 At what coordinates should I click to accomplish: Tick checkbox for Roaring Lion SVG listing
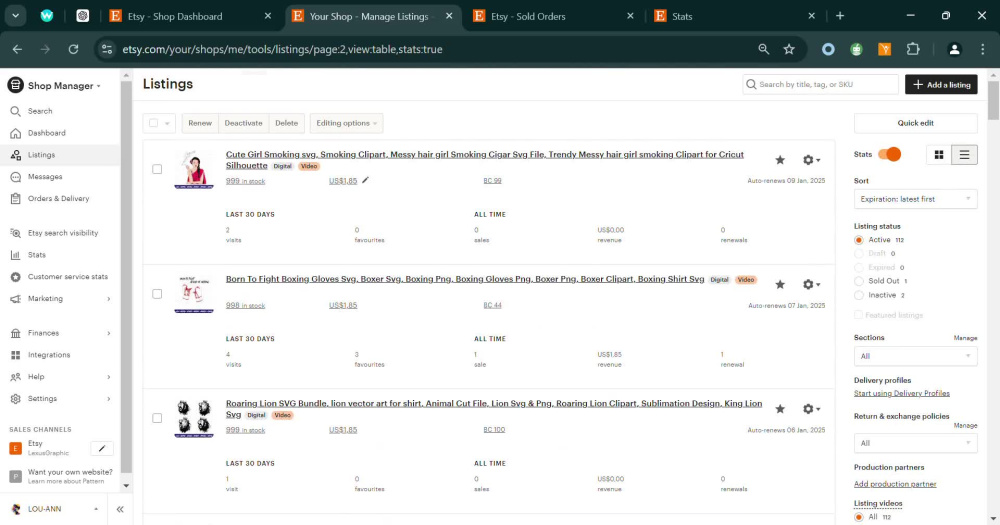pyautogui.click(x=157, y=418)
